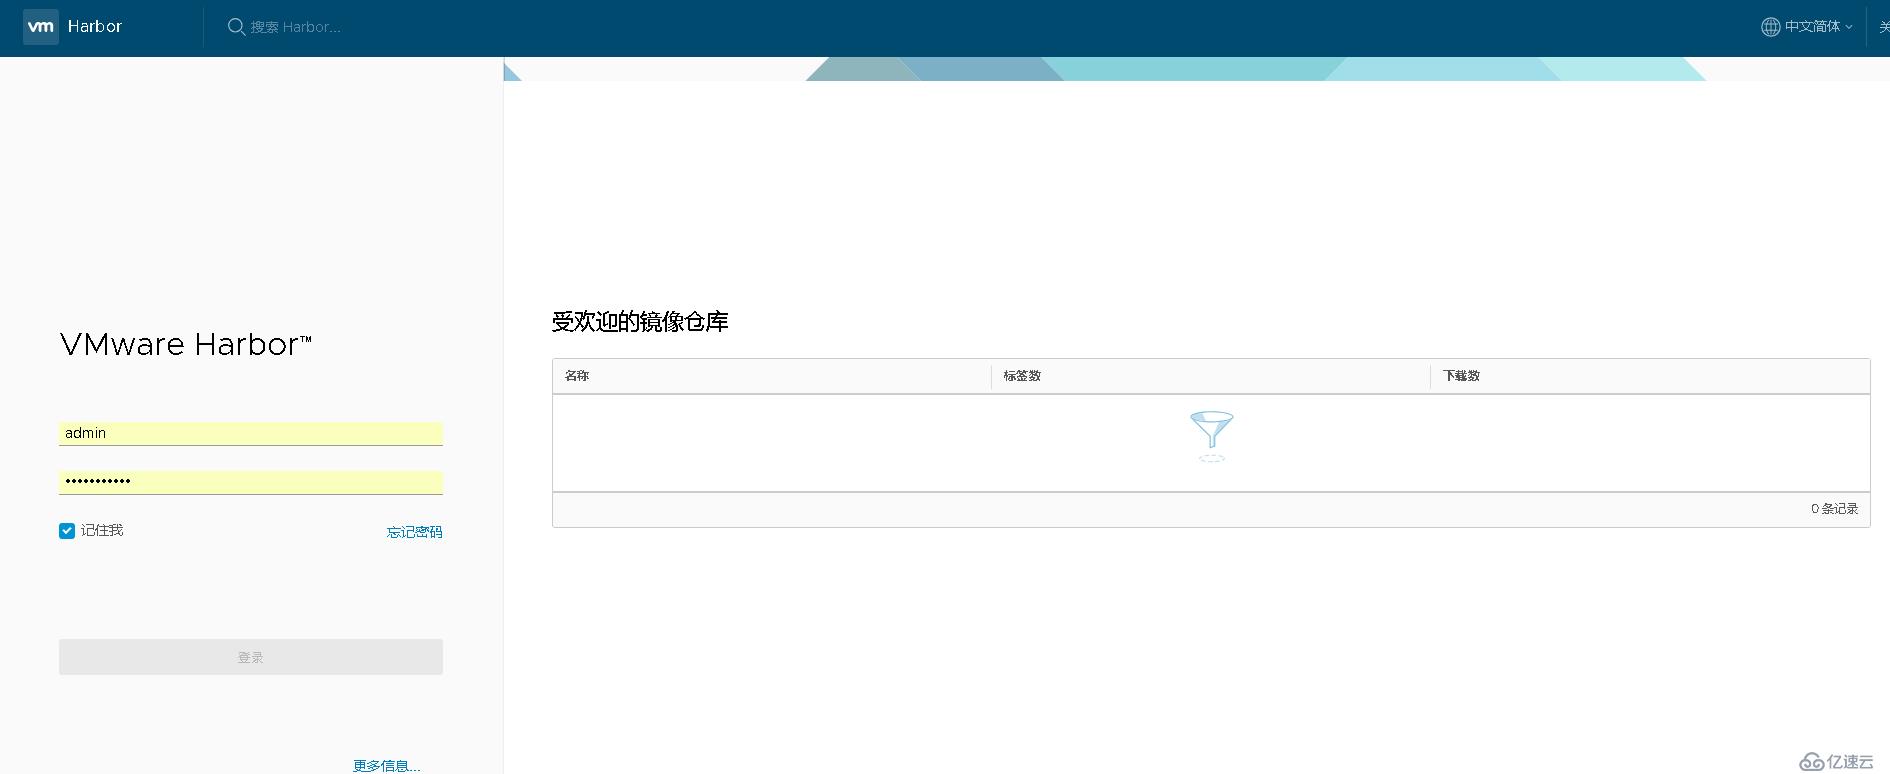Image resolution: width=1890 pixels, height=774 pixels.
Task: Click the VMware Harbor login title
Action: click(x=186, y=345)
